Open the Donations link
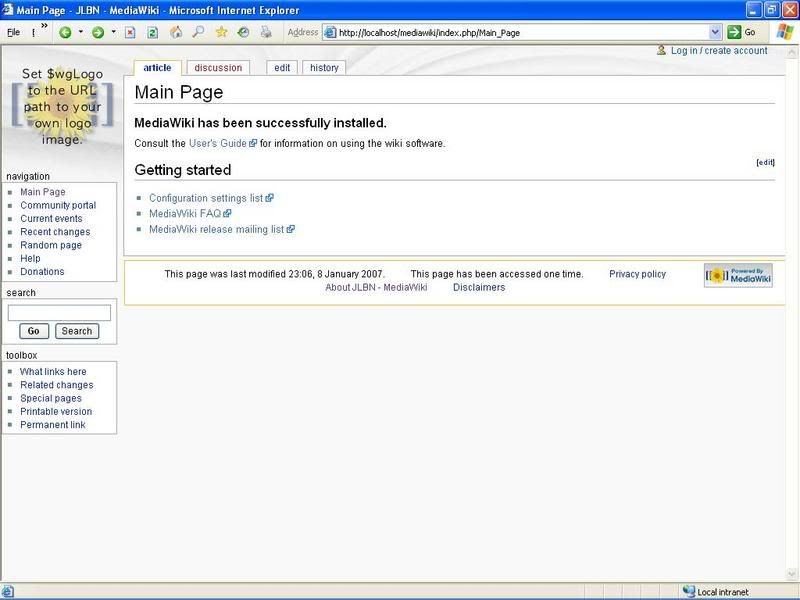 point(42,271)
